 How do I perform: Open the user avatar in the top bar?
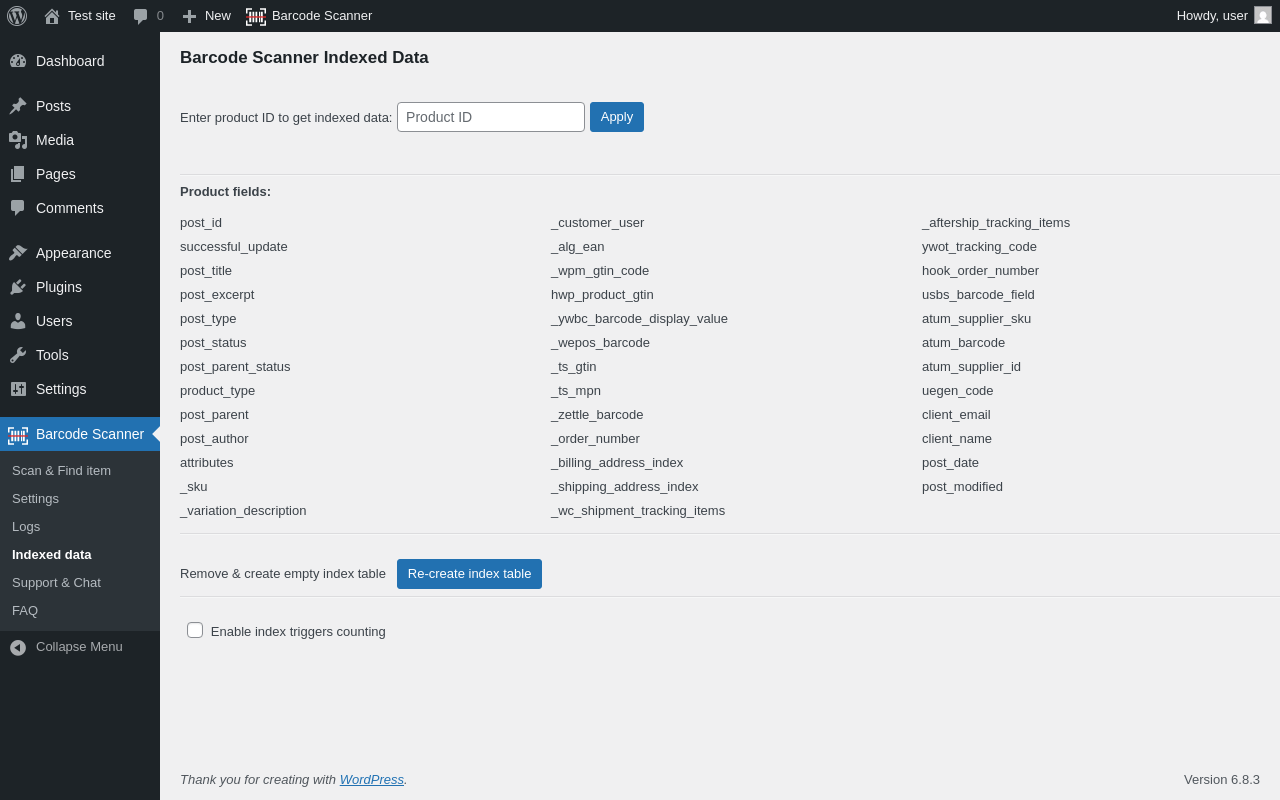1263,16
